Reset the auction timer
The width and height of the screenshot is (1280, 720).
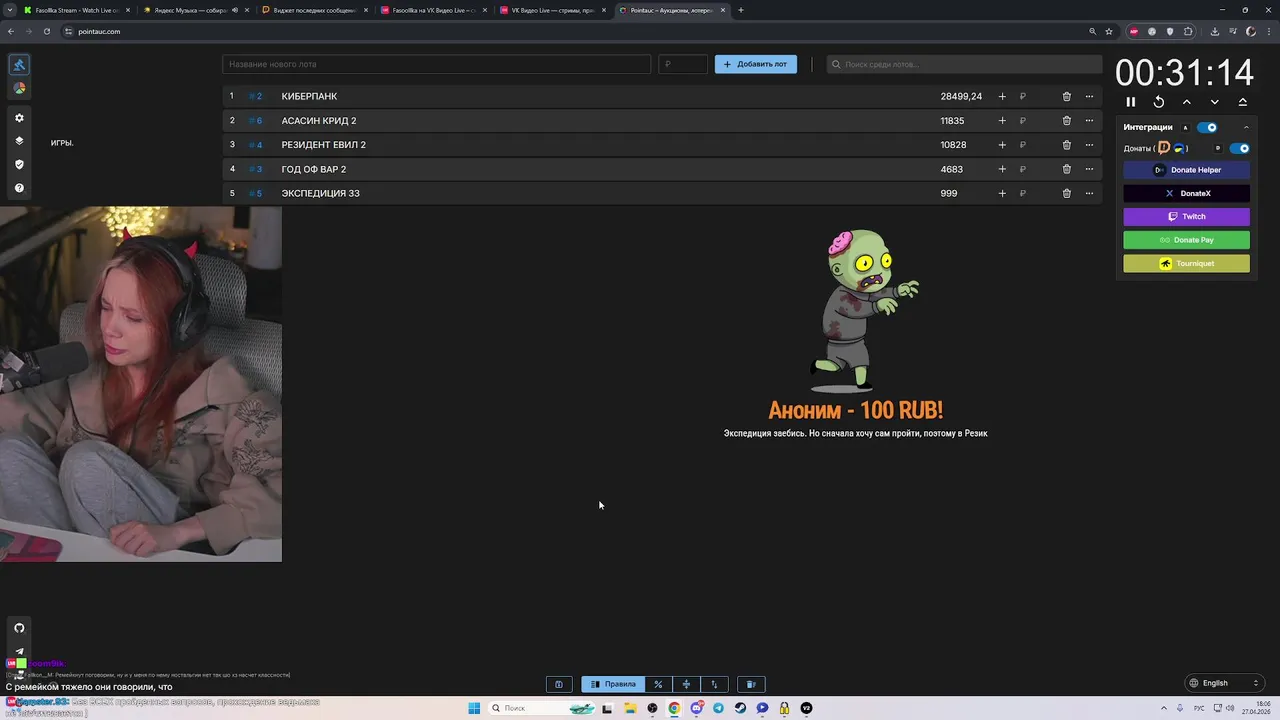point(1159,102)
